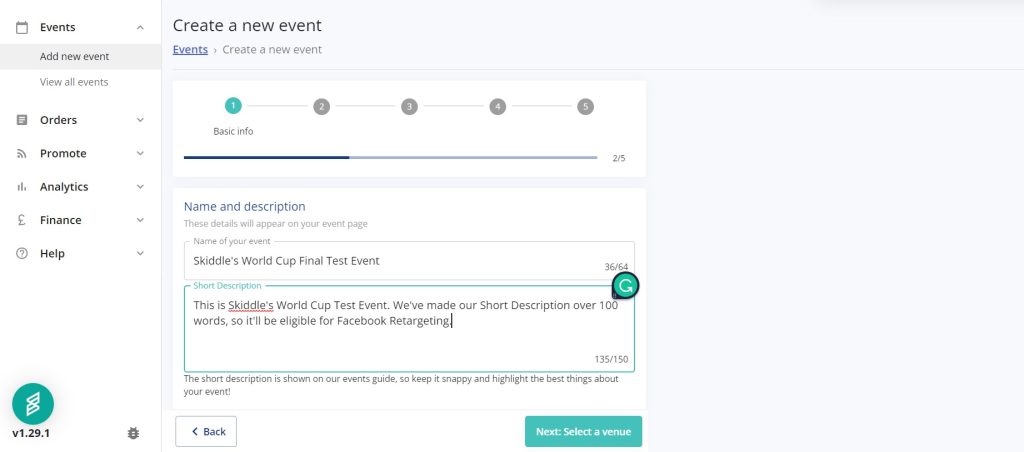The height and width of the screenshot is (452, 1024).
Task: Click the Promote feed icon
Action: (22, 154)
